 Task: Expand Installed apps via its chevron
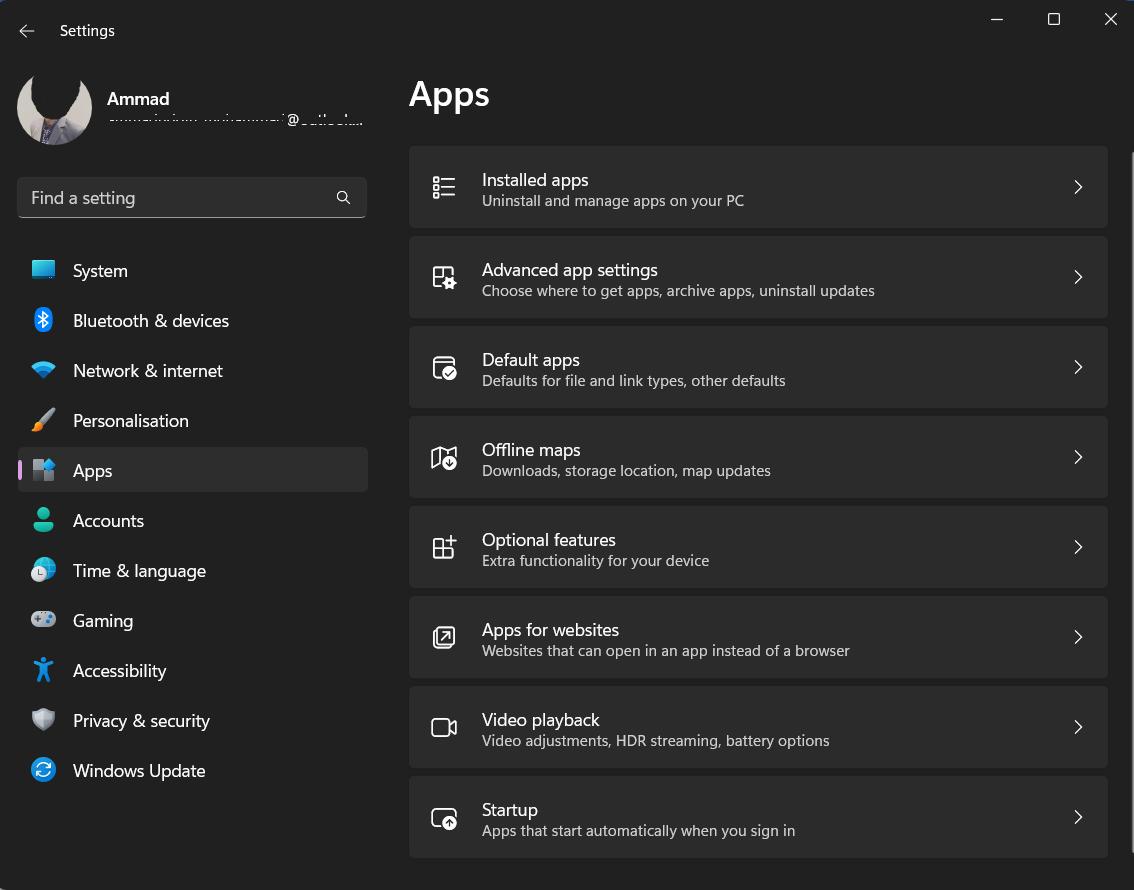point(1078,187)
